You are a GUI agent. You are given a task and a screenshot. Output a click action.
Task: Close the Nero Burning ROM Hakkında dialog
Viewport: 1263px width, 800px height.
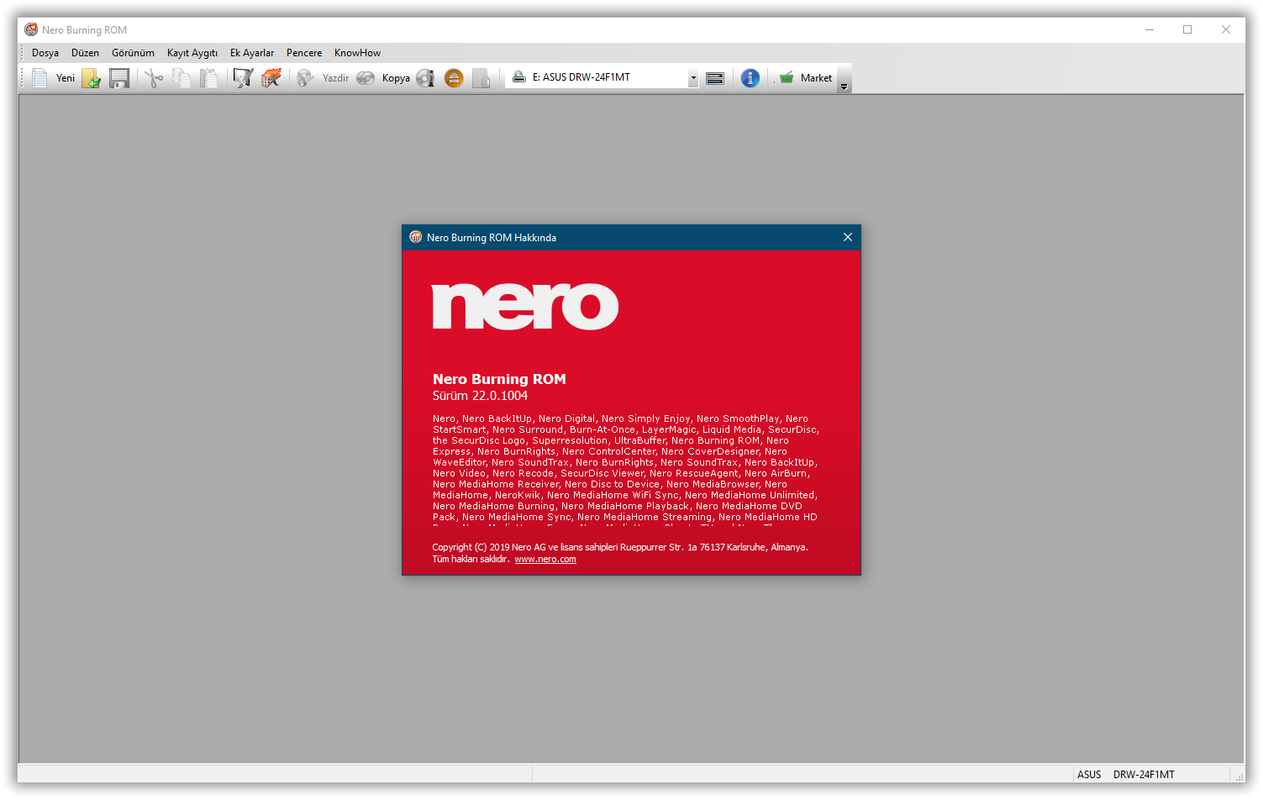click(x=848, y=237)
